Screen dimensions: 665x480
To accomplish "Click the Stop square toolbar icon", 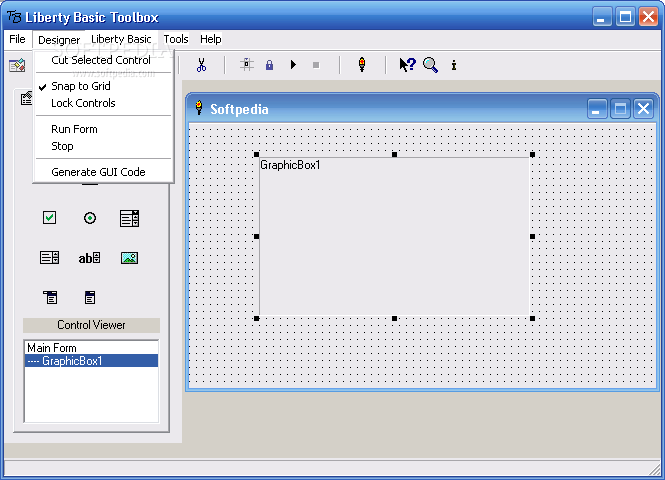I will tap(316, 65).
